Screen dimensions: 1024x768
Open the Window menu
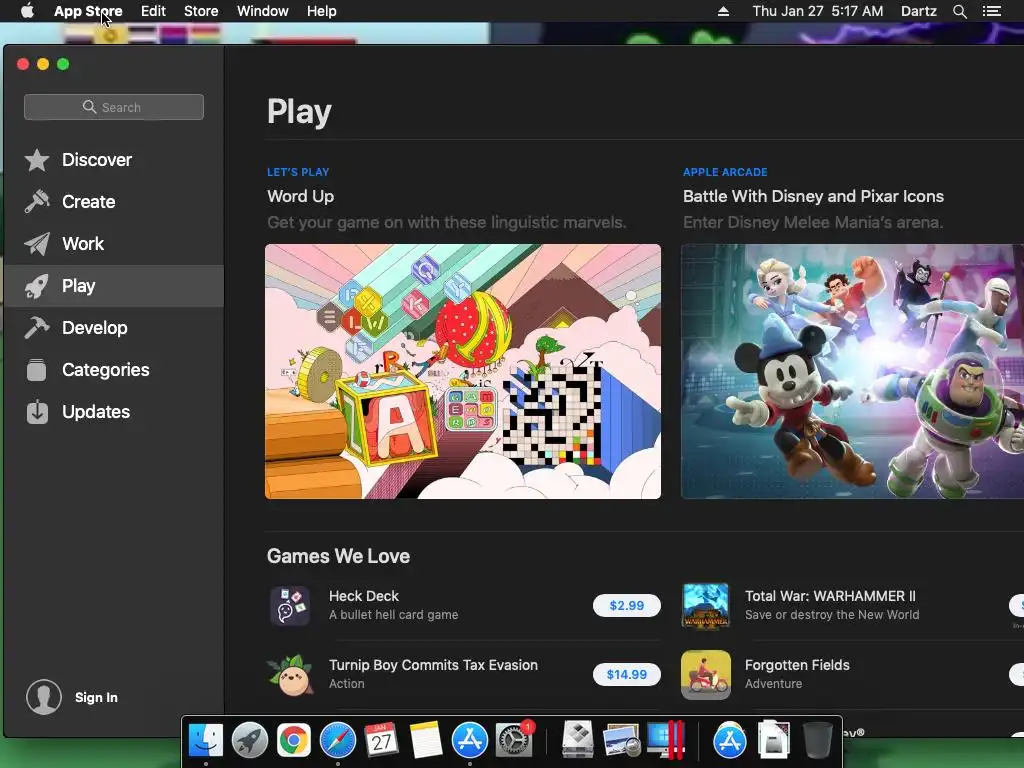tap(263, 11)
